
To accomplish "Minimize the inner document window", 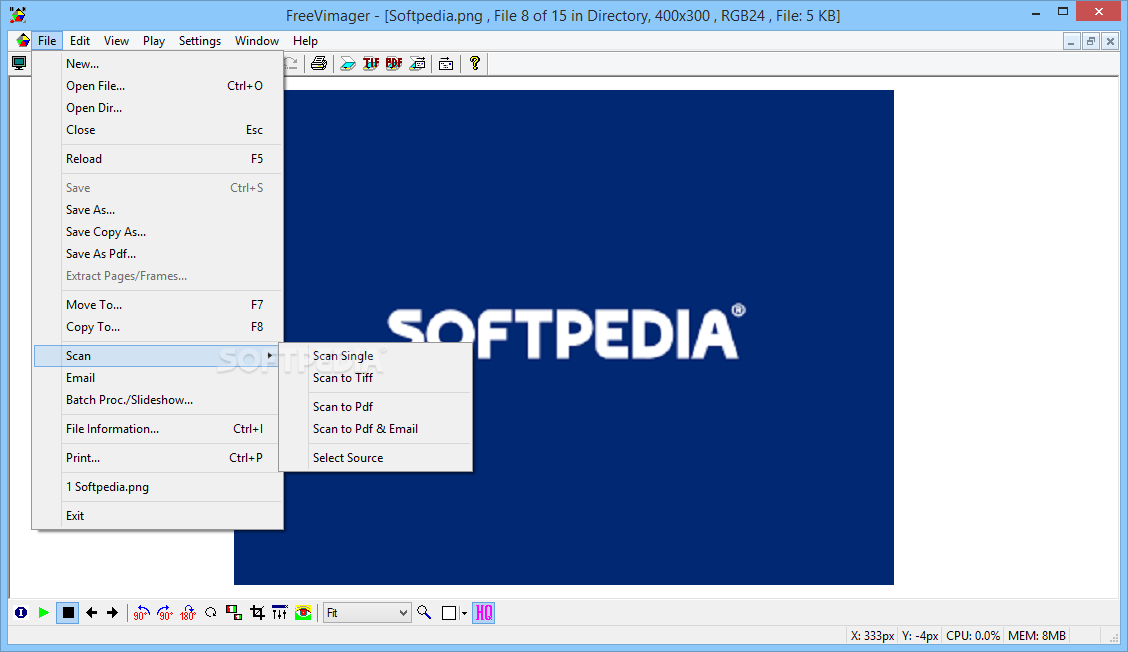I will (x=1071, y=42).
